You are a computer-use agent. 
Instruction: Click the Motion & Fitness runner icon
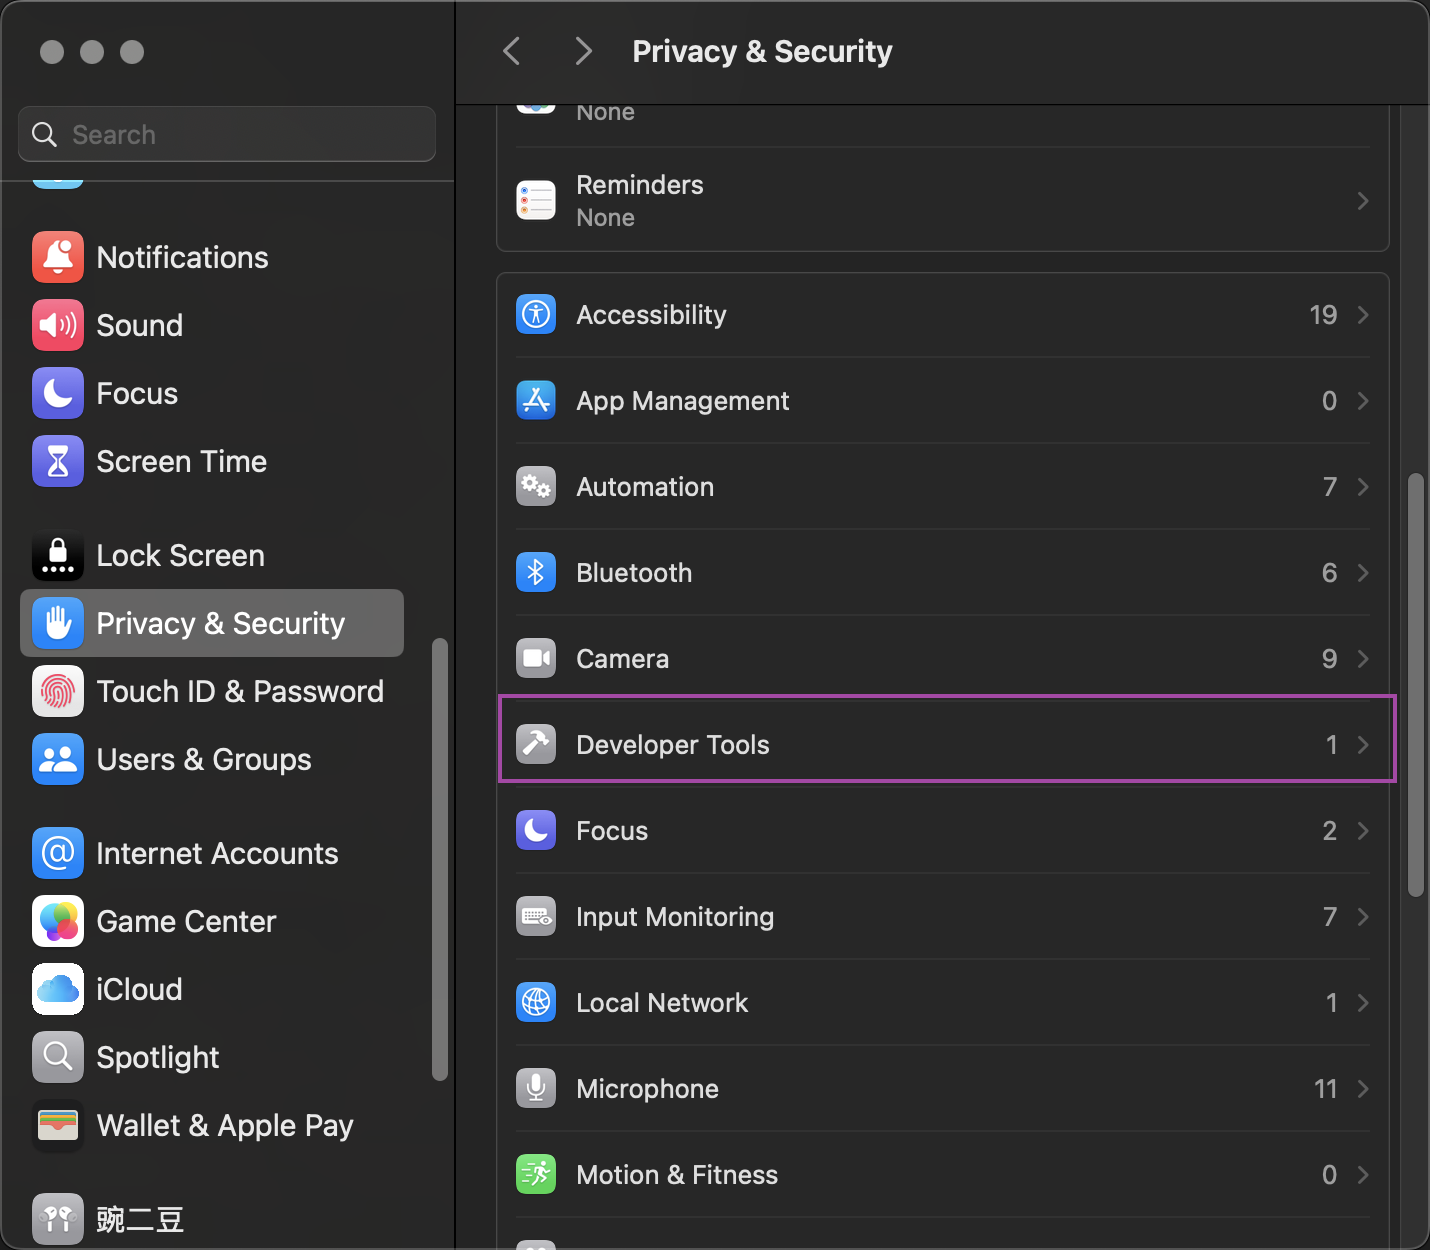pos(536,1174)
